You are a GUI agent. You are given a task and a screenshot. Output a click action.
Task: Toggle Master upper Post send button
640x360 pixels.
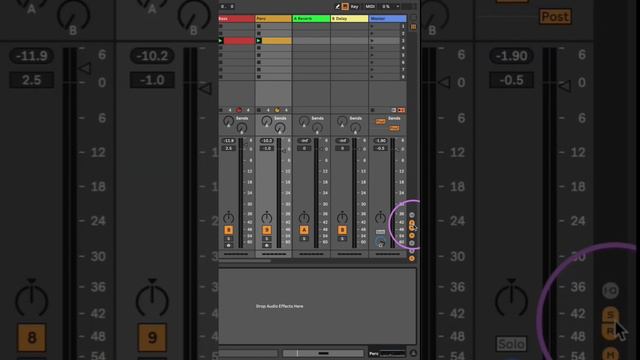click(380, 122)
